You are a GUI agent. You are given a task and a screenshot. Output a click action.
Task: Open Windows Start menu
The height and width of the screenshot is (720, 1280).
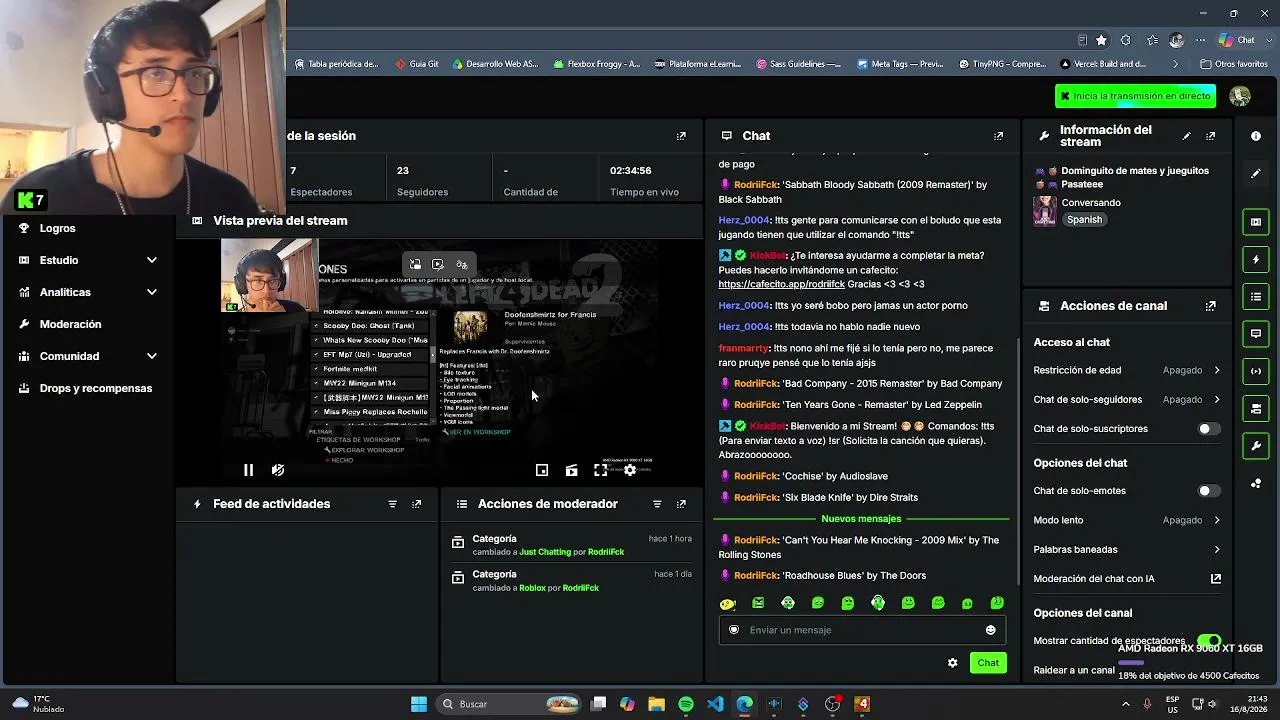[419, 704]
